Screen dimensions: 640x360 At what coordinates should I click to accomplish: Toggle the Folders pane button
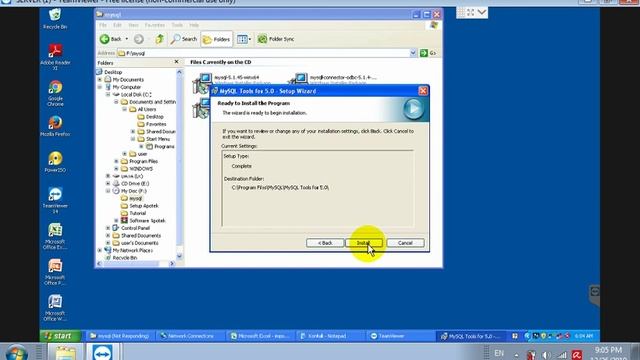pos(216,39)
